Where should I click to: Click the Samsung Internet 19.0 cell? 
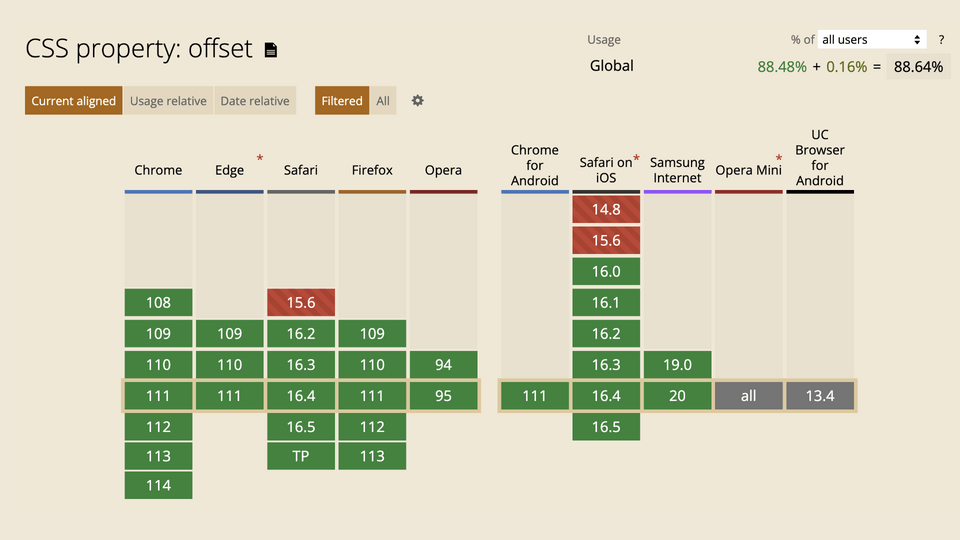click(677, 365)
